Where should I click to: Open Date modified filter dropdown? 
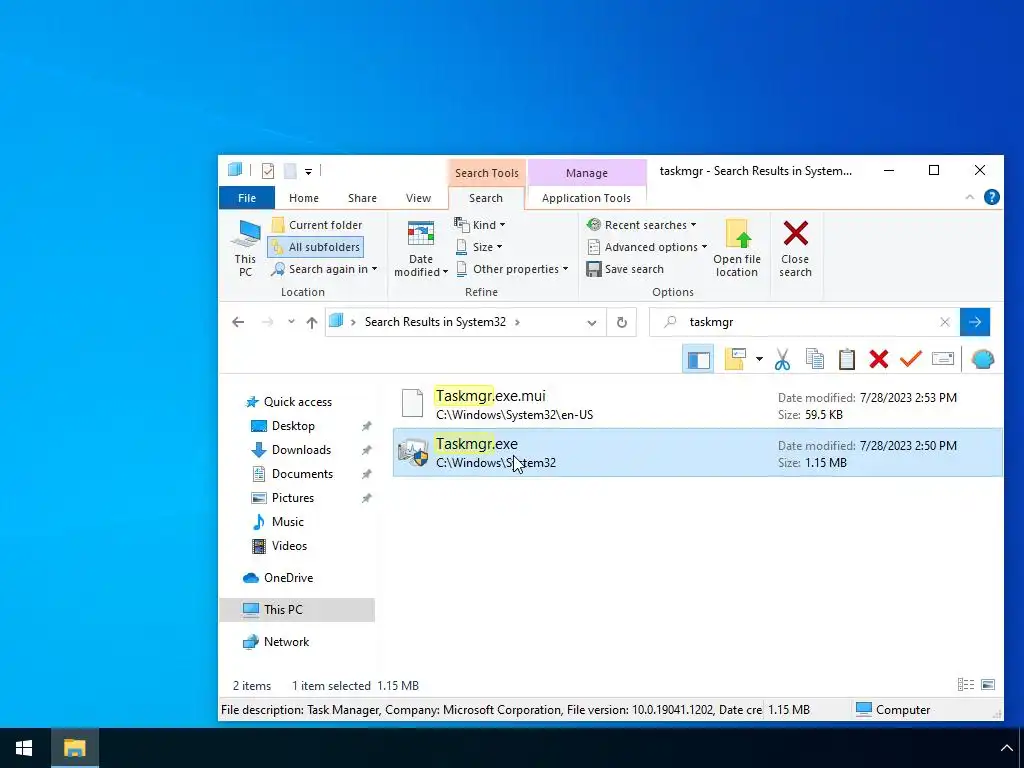click(x=421, y=249)
